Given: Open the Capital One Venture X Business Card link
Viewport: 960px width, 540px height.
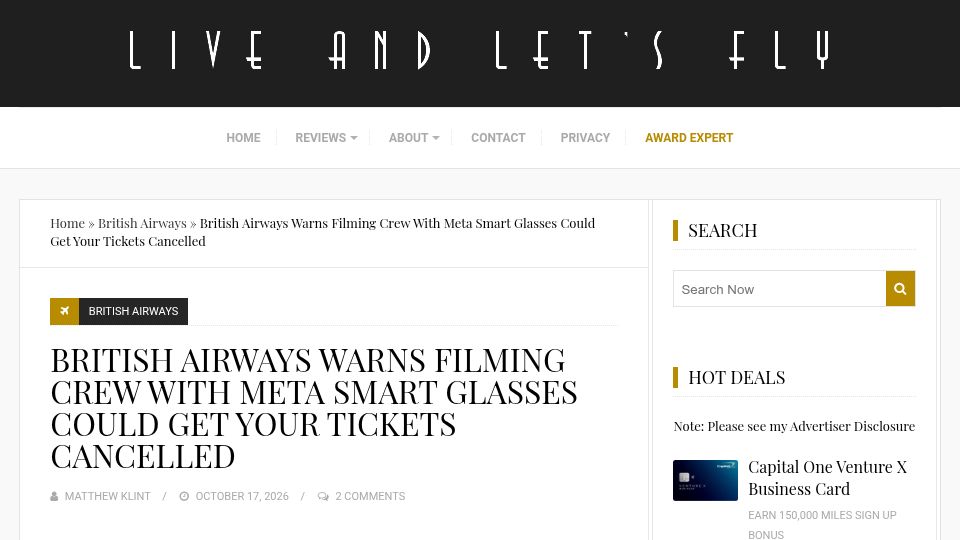Looking at the screenshot, I should point(827,478).
